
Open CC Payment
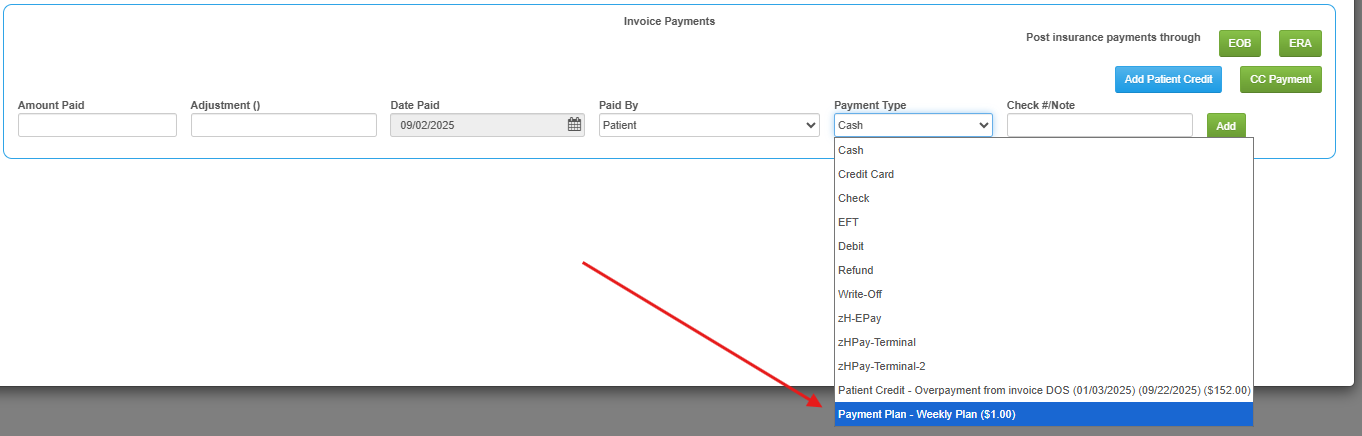tap(1280, 79)
